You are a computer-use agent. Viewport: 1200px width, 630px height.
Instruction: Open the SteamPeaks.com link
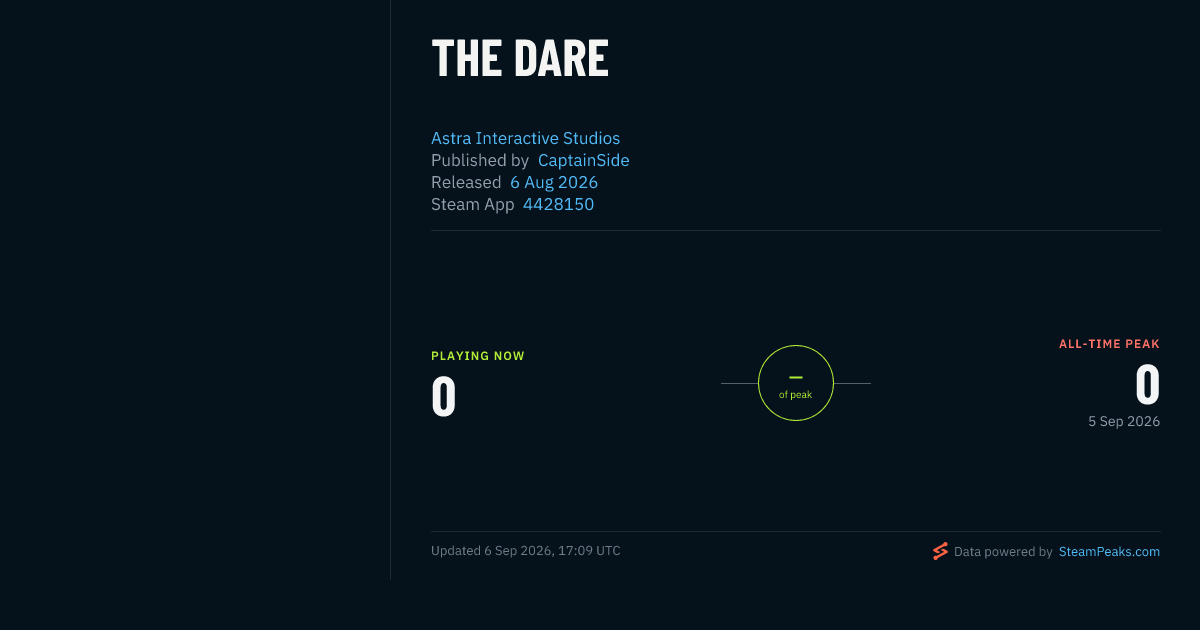(x=1109, y=551)
